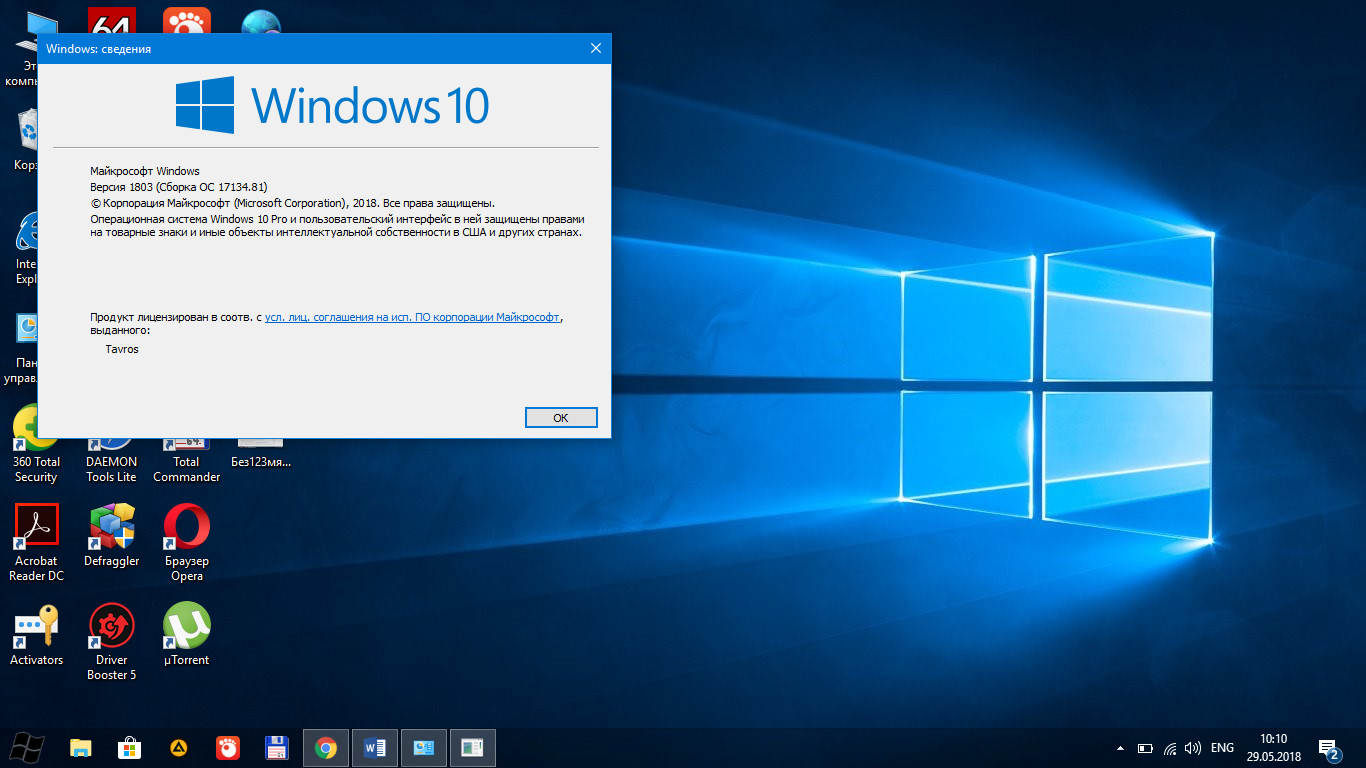Select the DAEMON Tools Lite shortcut
The height and width of the screenshot is (768, 1366).
[111, 461]
